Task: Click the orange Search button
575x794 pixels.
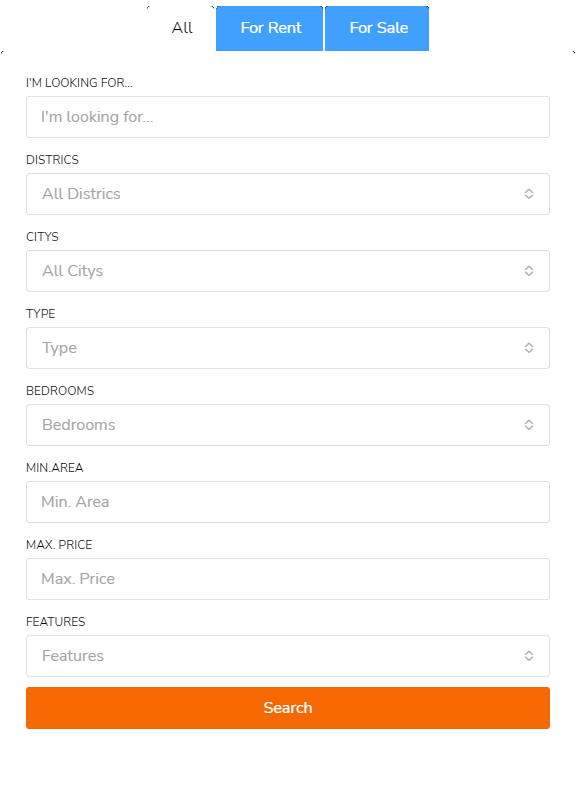Action: pyautogui.click(x=288, y=708)
